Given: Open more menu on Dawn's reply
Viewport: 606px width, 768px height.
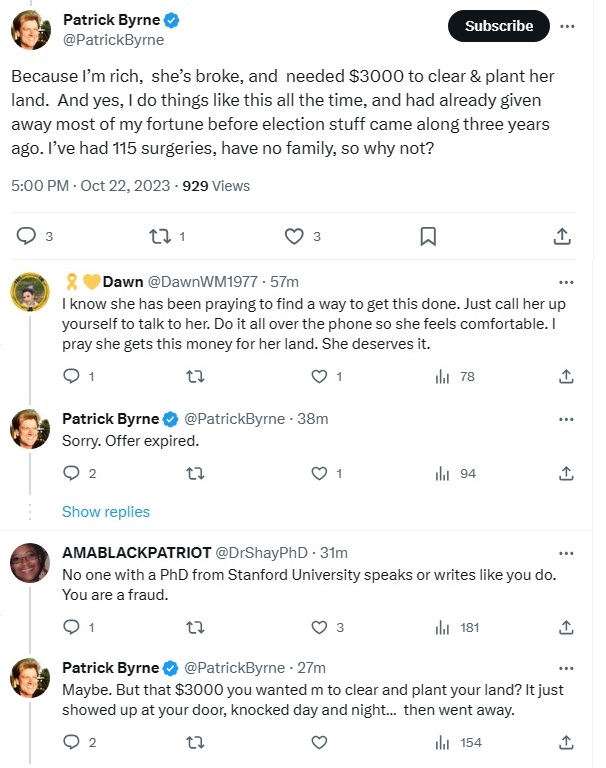Looking at the screenshot, I should click(566, 282).
